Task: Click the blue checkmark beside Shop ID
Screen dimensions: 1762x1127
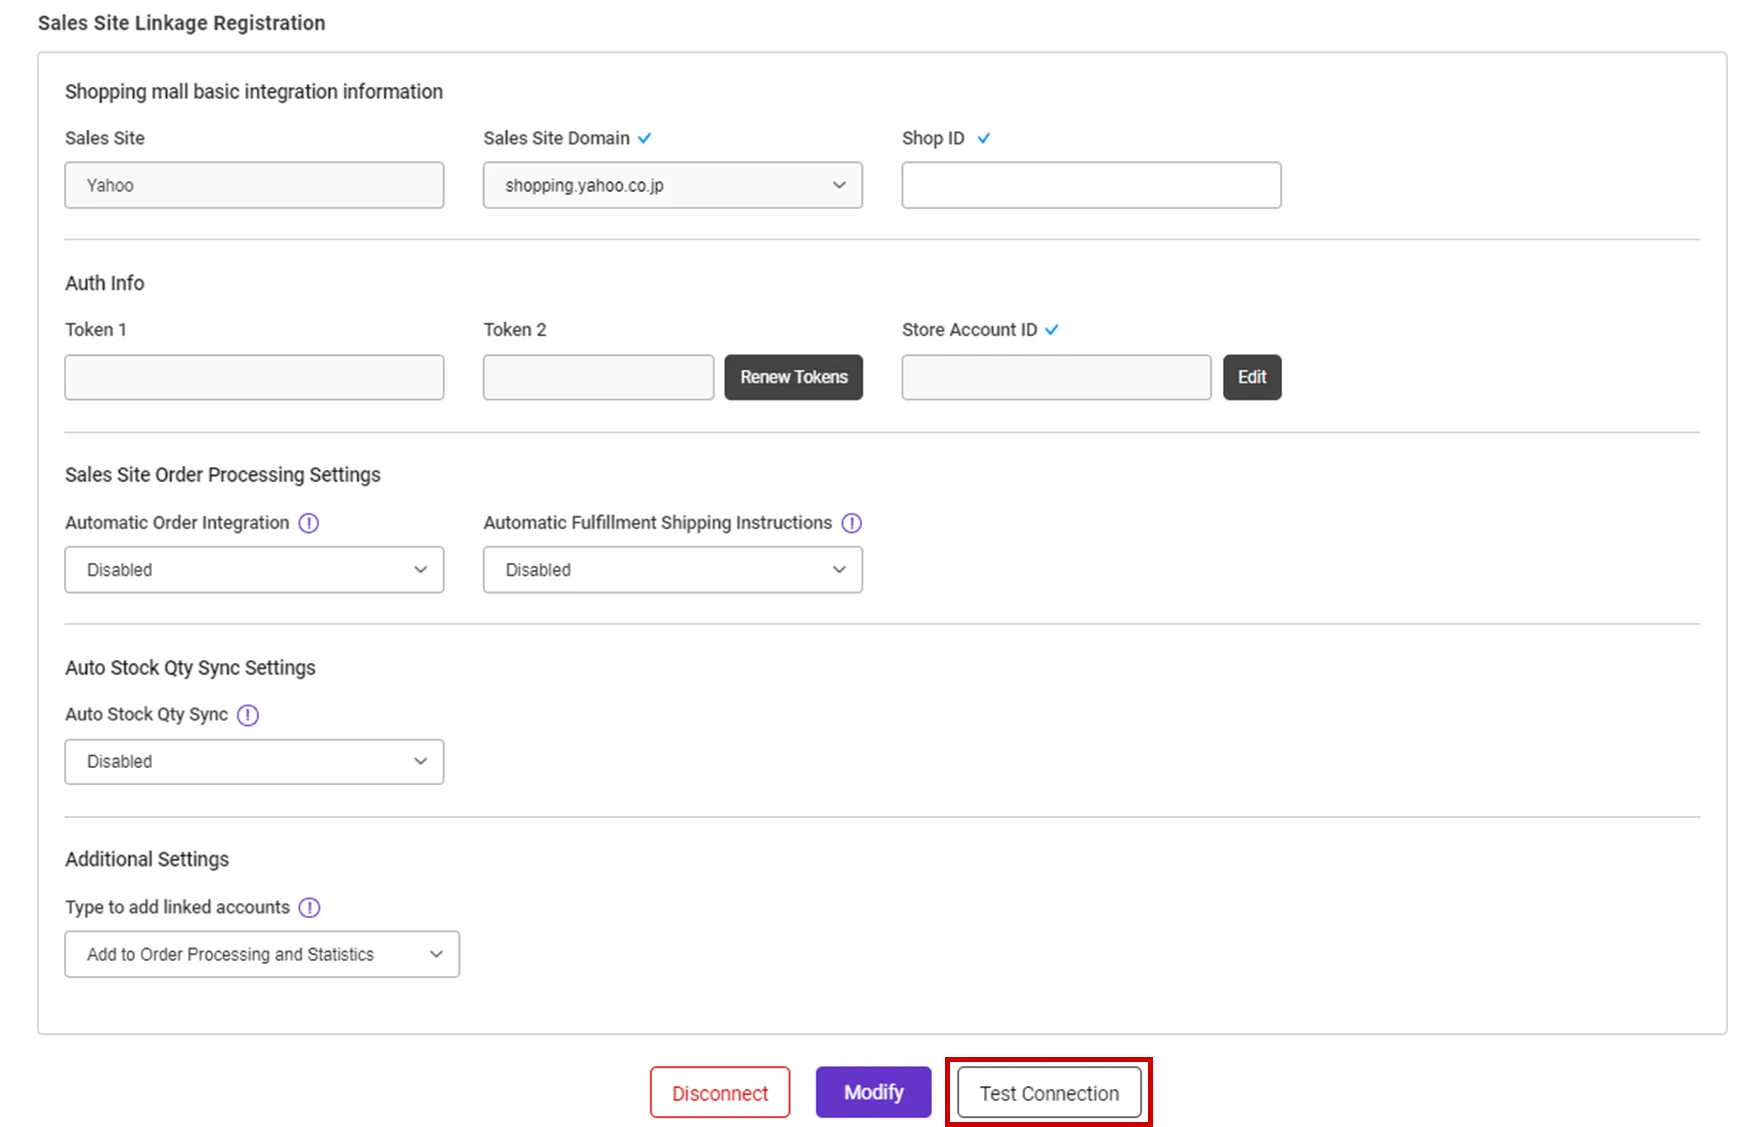Action: [x=984, y=138]
